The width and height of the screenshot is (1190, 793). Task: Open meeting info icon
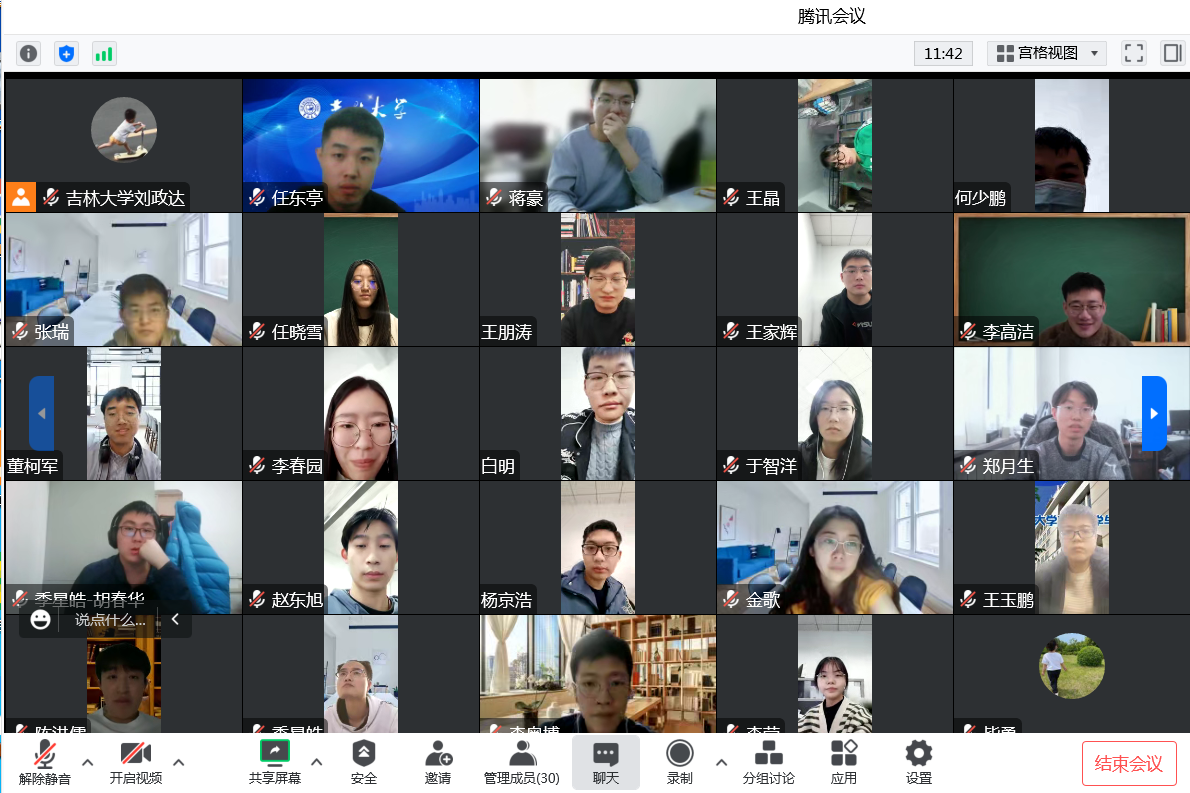click(29, 53)
